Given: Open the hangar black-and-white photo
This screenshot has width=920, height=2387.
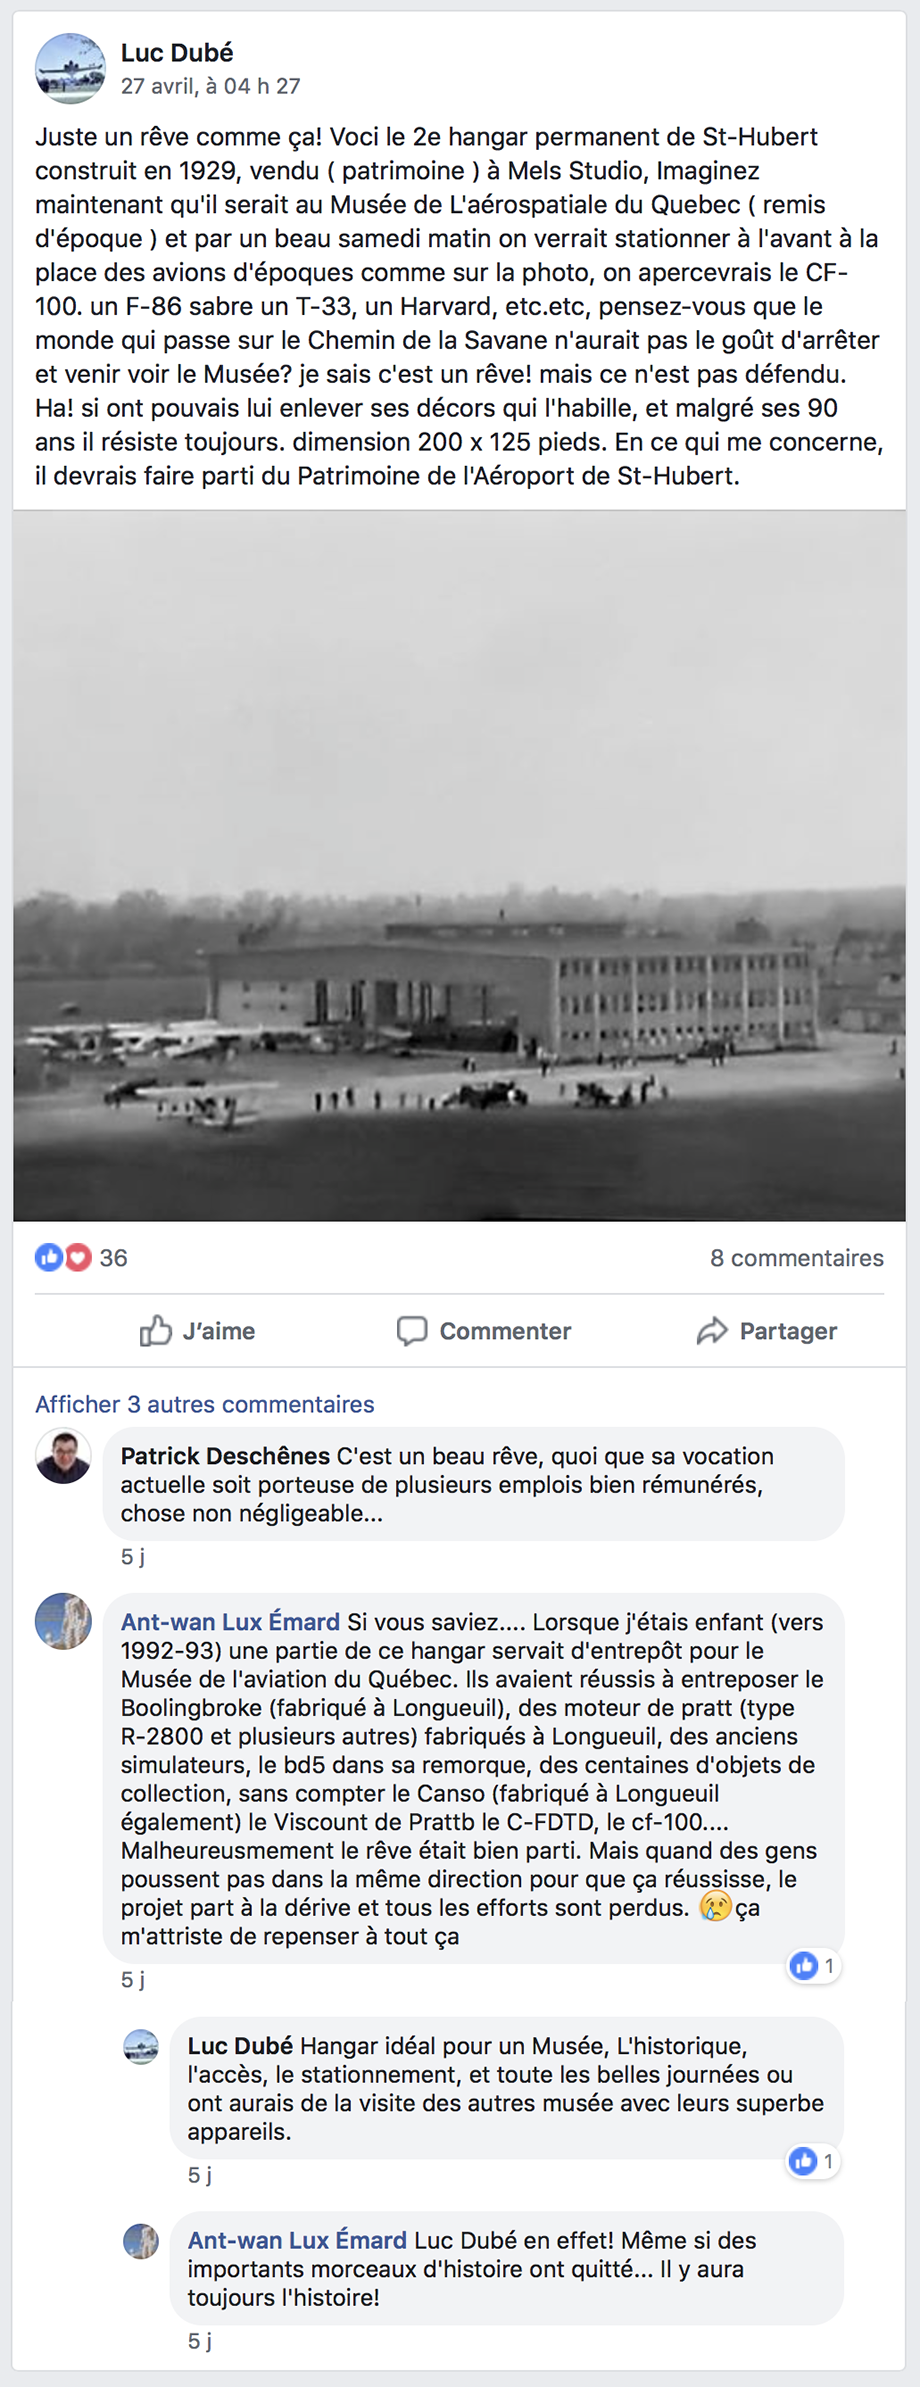Looking at the screenshot, I should pyautogui.click(x=459, y=866).
